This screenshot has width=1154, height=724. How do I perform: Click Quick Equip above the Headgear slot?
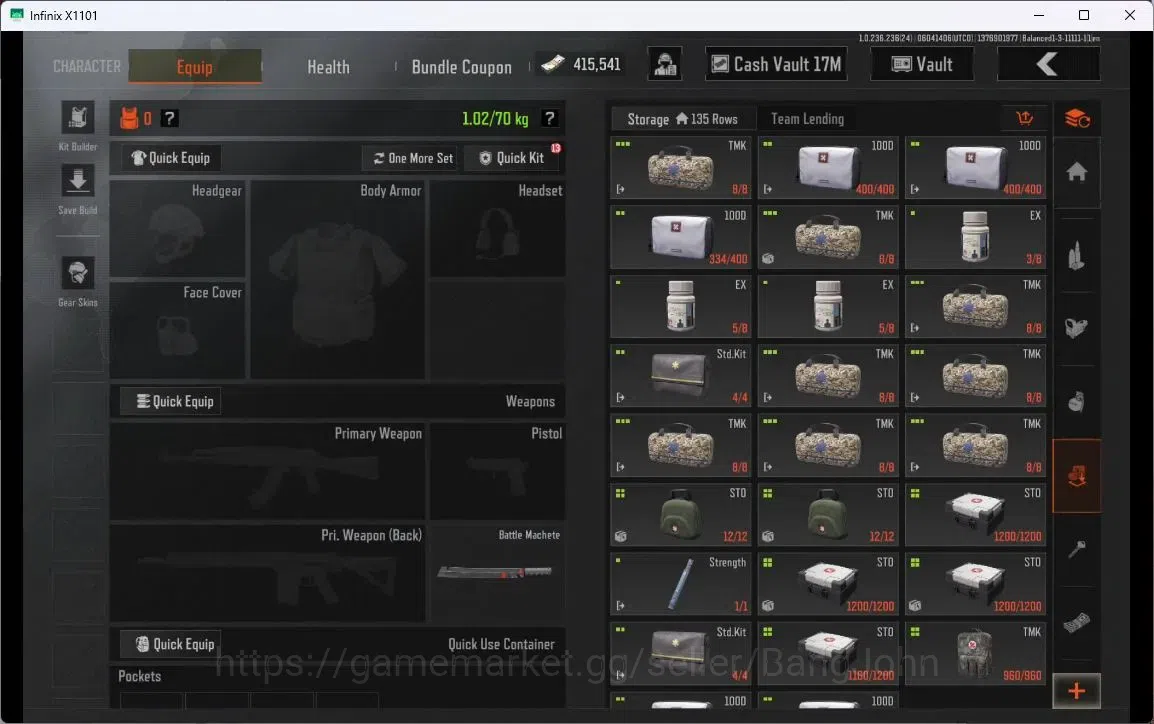click(171, 157)
